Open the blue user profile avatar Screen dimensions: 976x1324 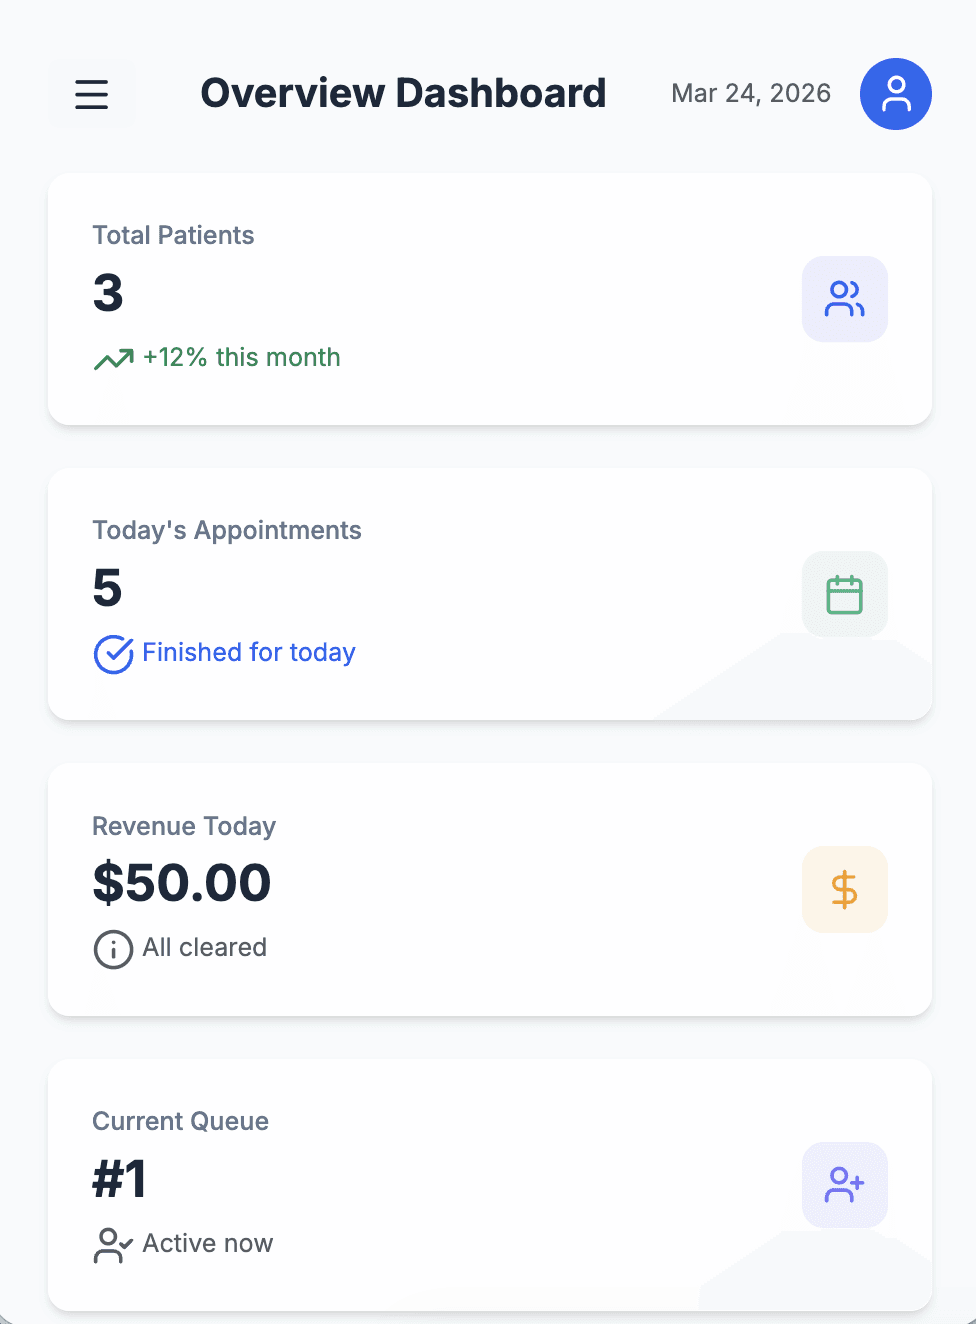pos(896,94)
